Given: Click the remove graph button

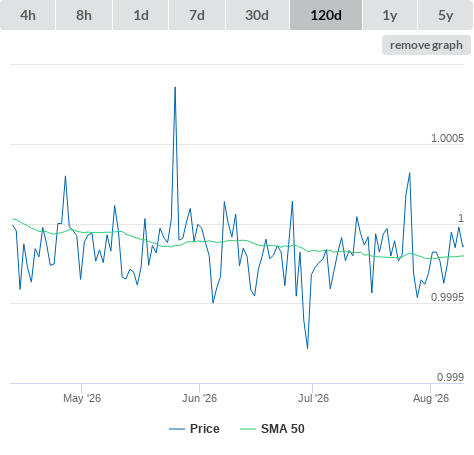Looking at the screenshot, I should [x=426, y=45].
